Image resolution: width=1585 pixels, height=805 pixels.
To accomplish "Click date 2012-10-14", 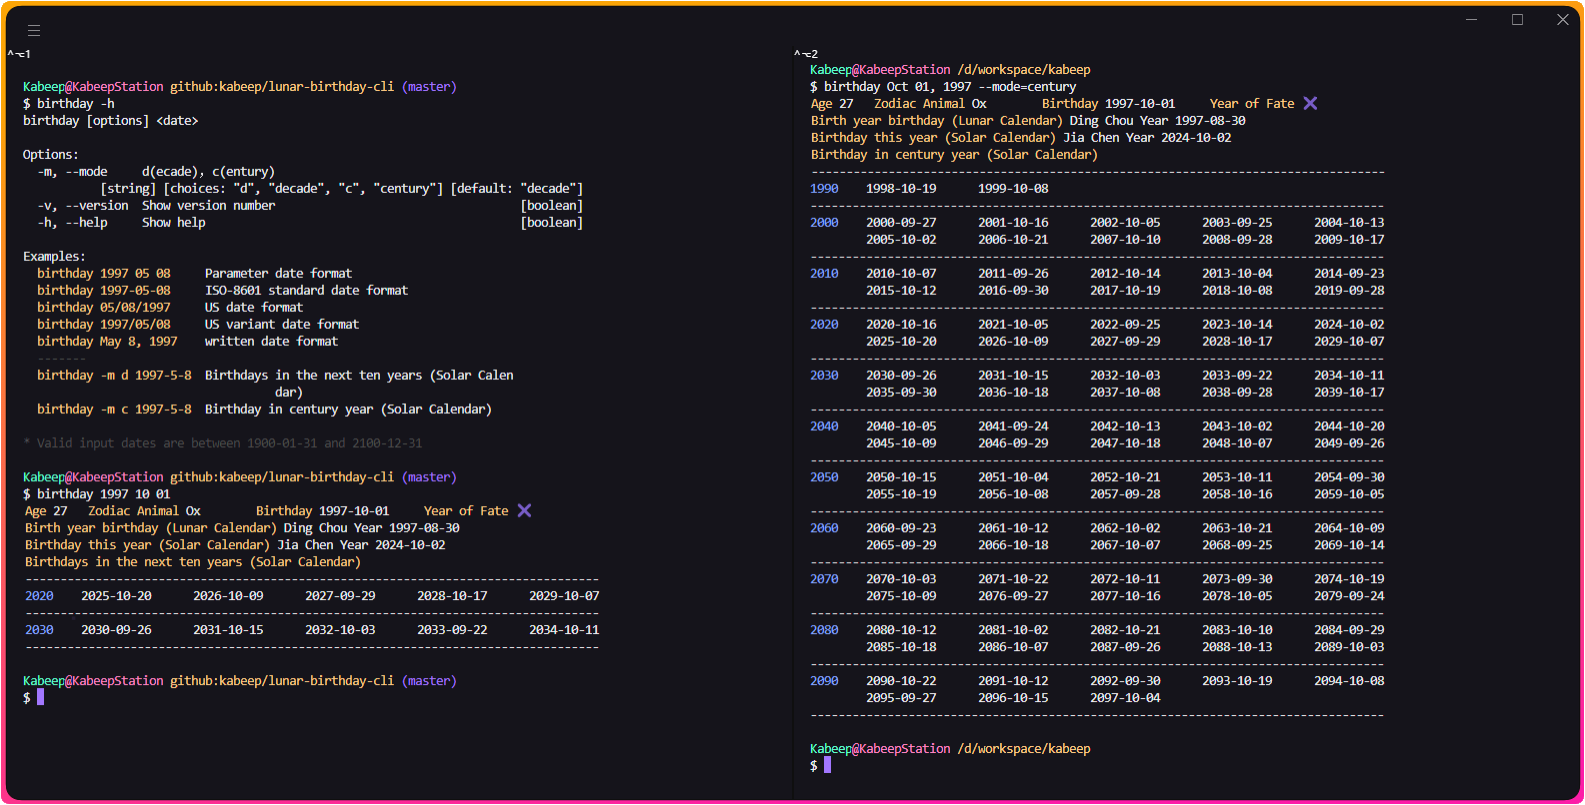I will coord(1125,274).
